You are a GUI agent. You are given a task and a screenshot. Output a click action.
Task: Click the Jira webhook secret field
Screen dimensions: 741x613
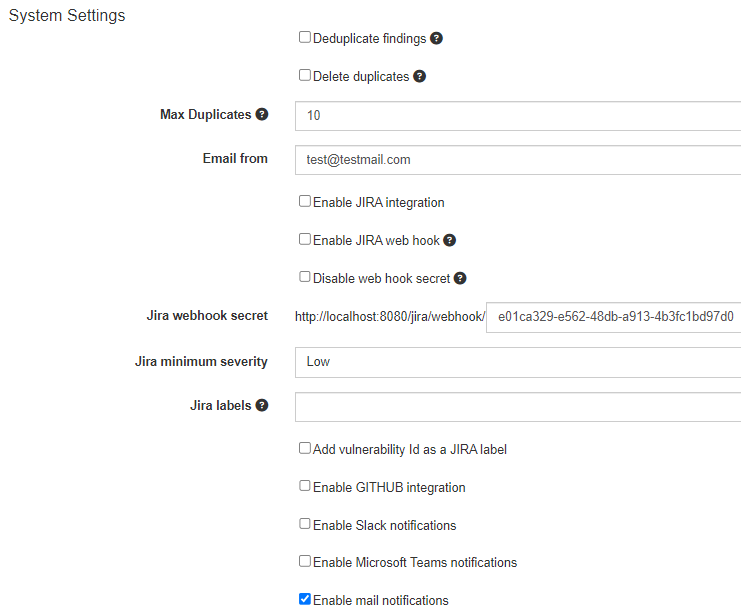[x=613, y=317]
